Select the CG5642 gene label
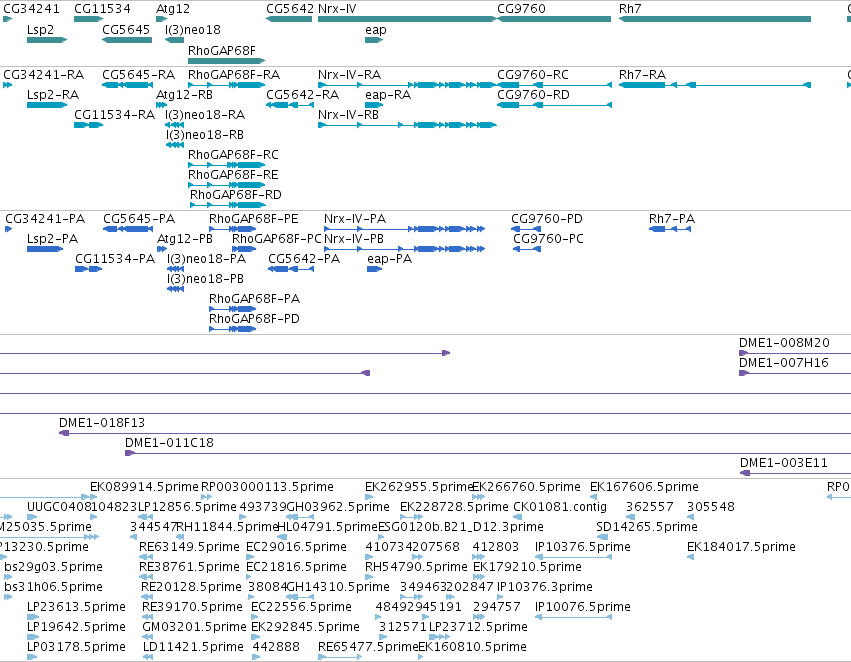 [290, 9]
